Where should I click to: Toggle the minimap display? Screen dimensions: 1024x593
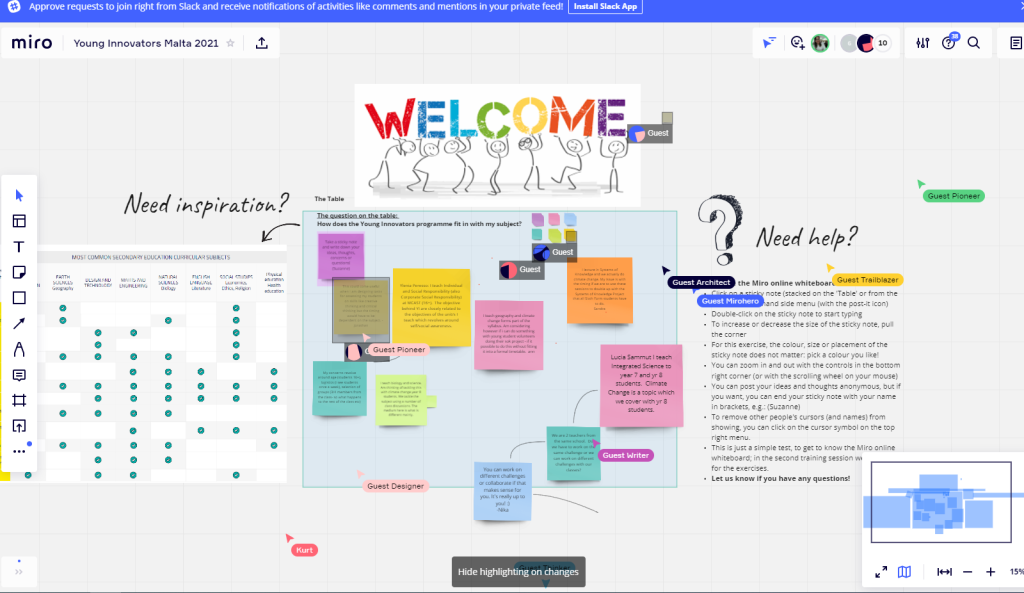click(904, 572)
